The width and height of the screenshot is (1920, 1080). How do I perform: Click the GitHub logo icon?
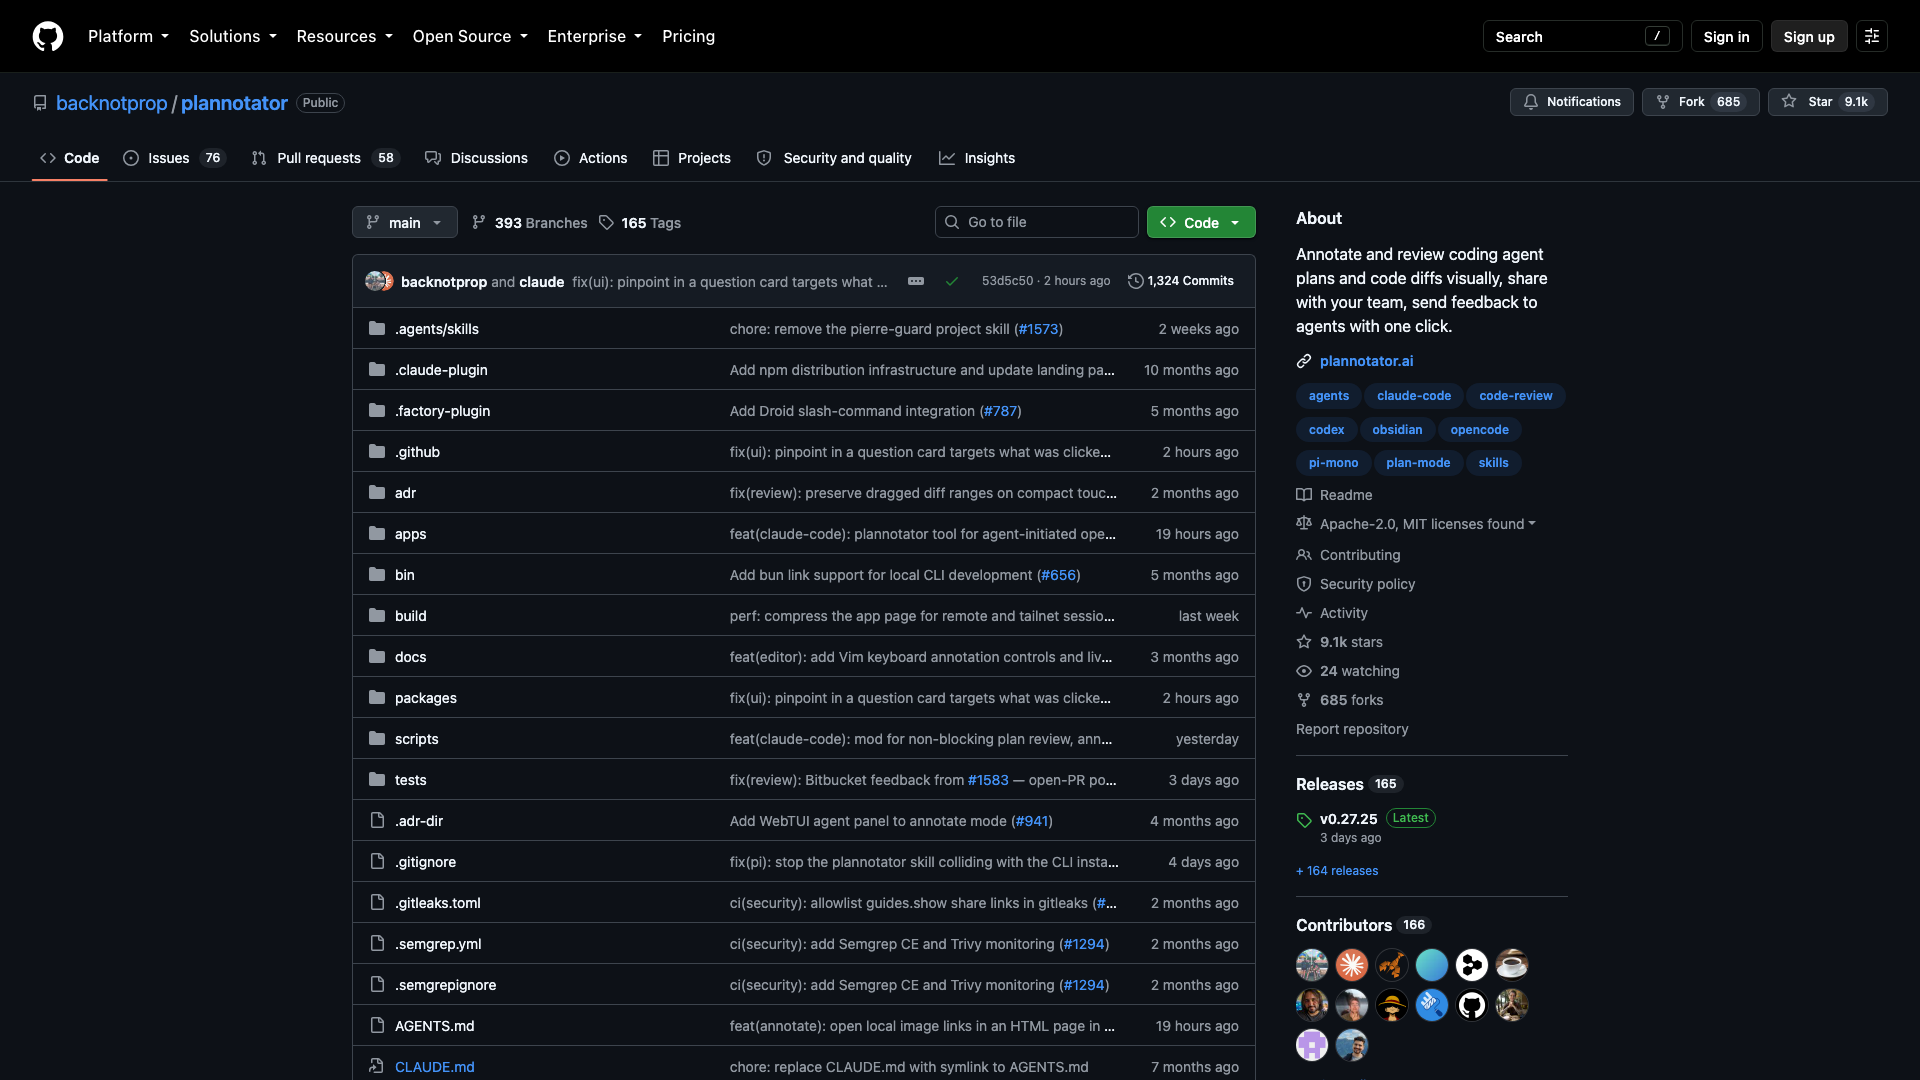point(48,36)
